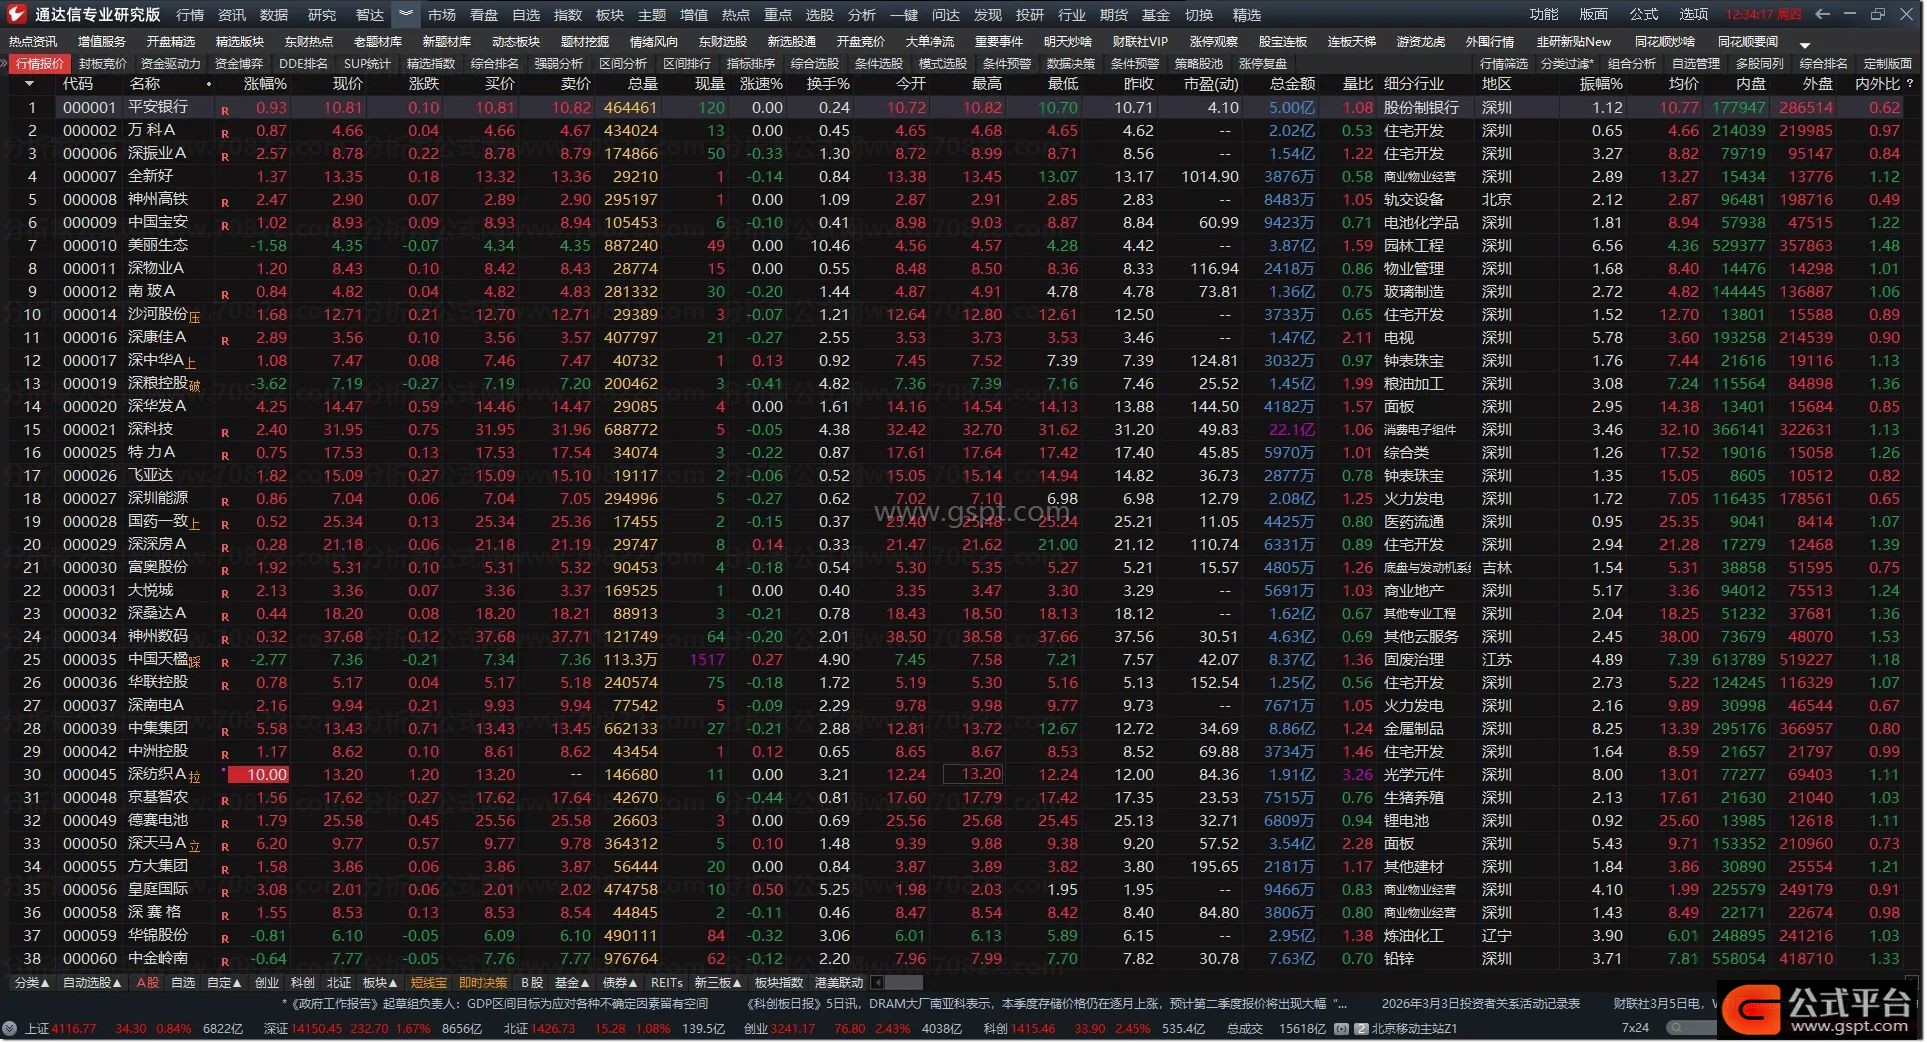Click the 定制版面 button
1927x1043 pixels.
(1887, 63)
